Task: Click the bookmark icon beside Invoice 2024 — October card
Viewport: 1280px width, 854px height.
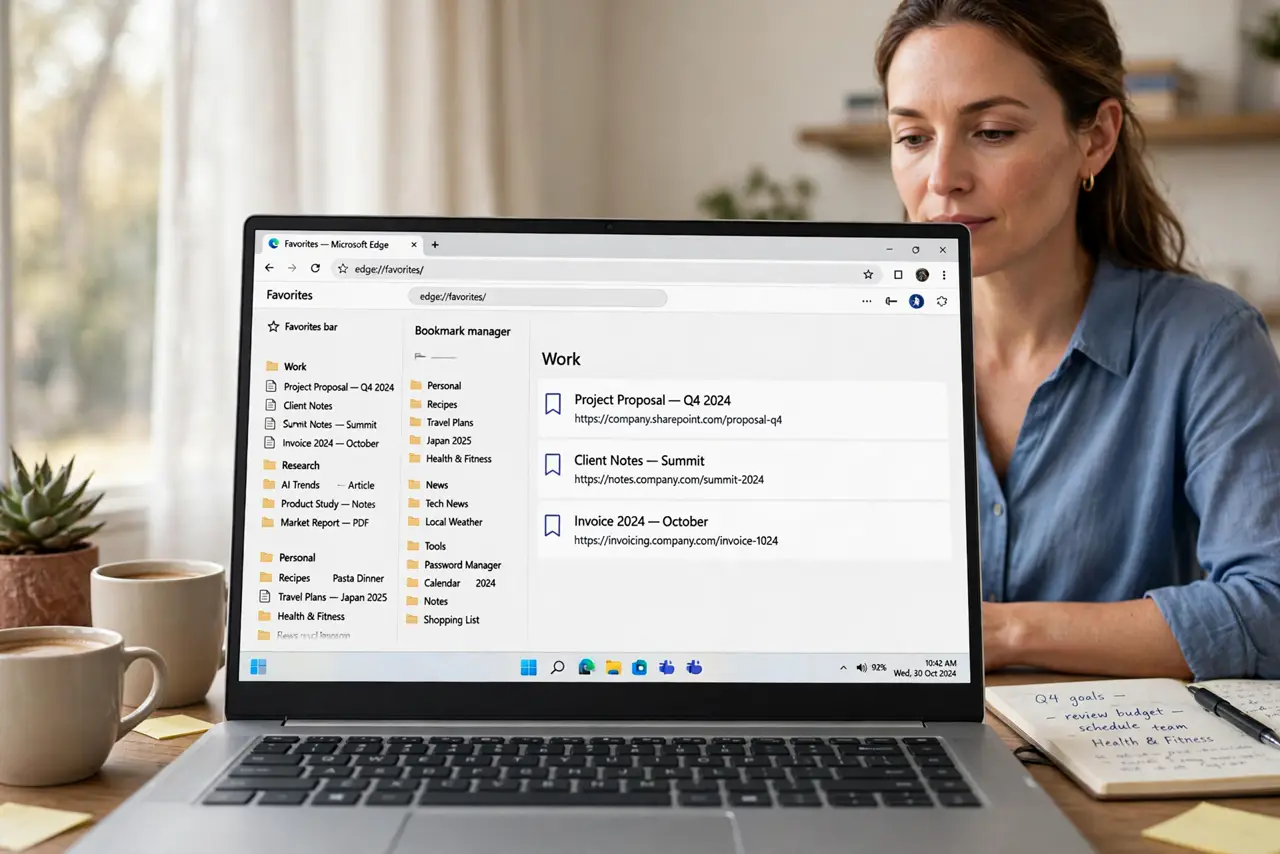Action: tap(553, 525)
